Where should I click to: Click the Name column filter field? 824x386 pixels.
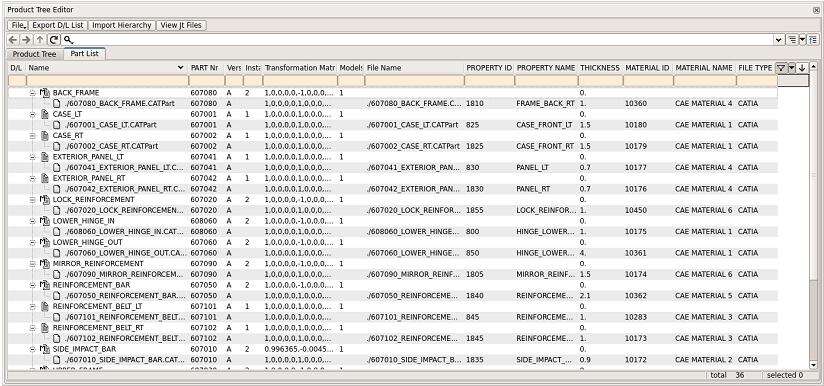pyautogui.click(x=107, y=81)
